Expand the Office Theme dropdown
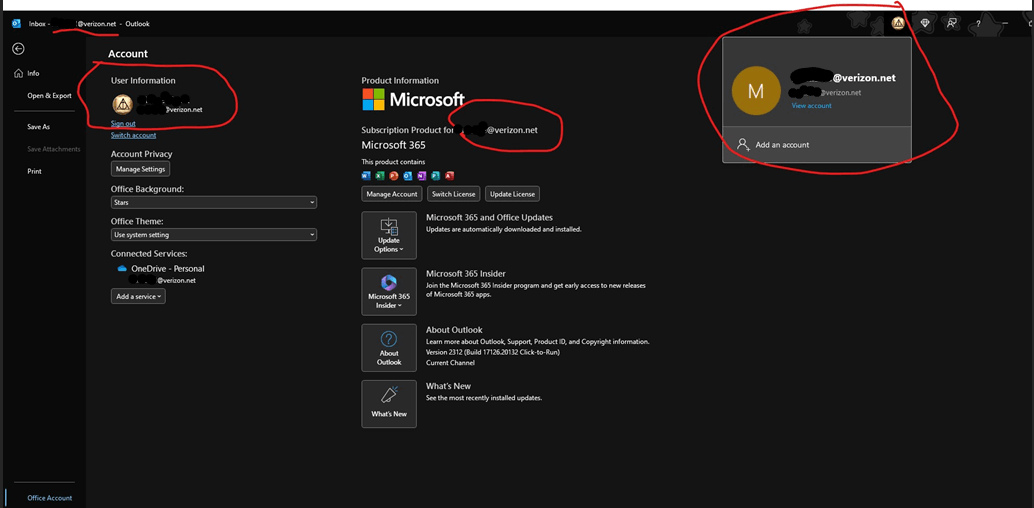 click(x=214, y=235)
